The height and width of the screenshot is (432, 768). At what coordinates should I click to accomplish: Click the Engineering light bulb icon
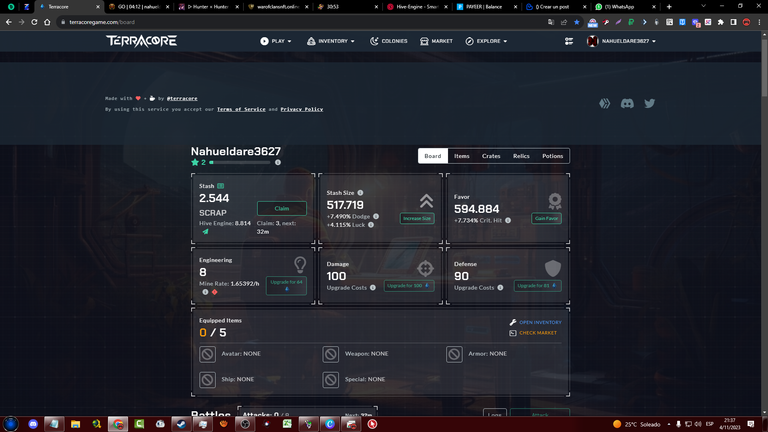pos(300,265)
